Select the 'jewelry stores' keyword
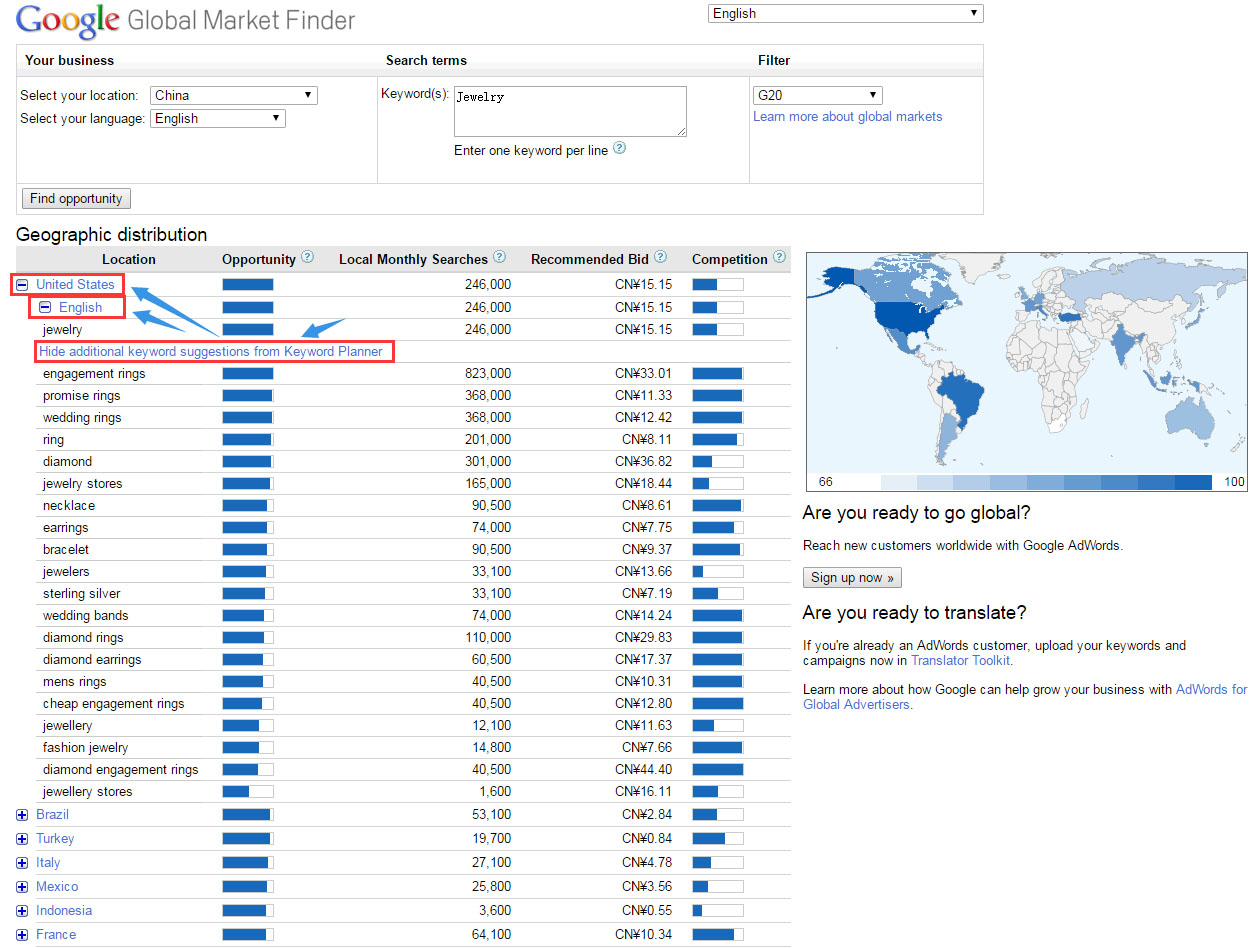 coord(83,483)
